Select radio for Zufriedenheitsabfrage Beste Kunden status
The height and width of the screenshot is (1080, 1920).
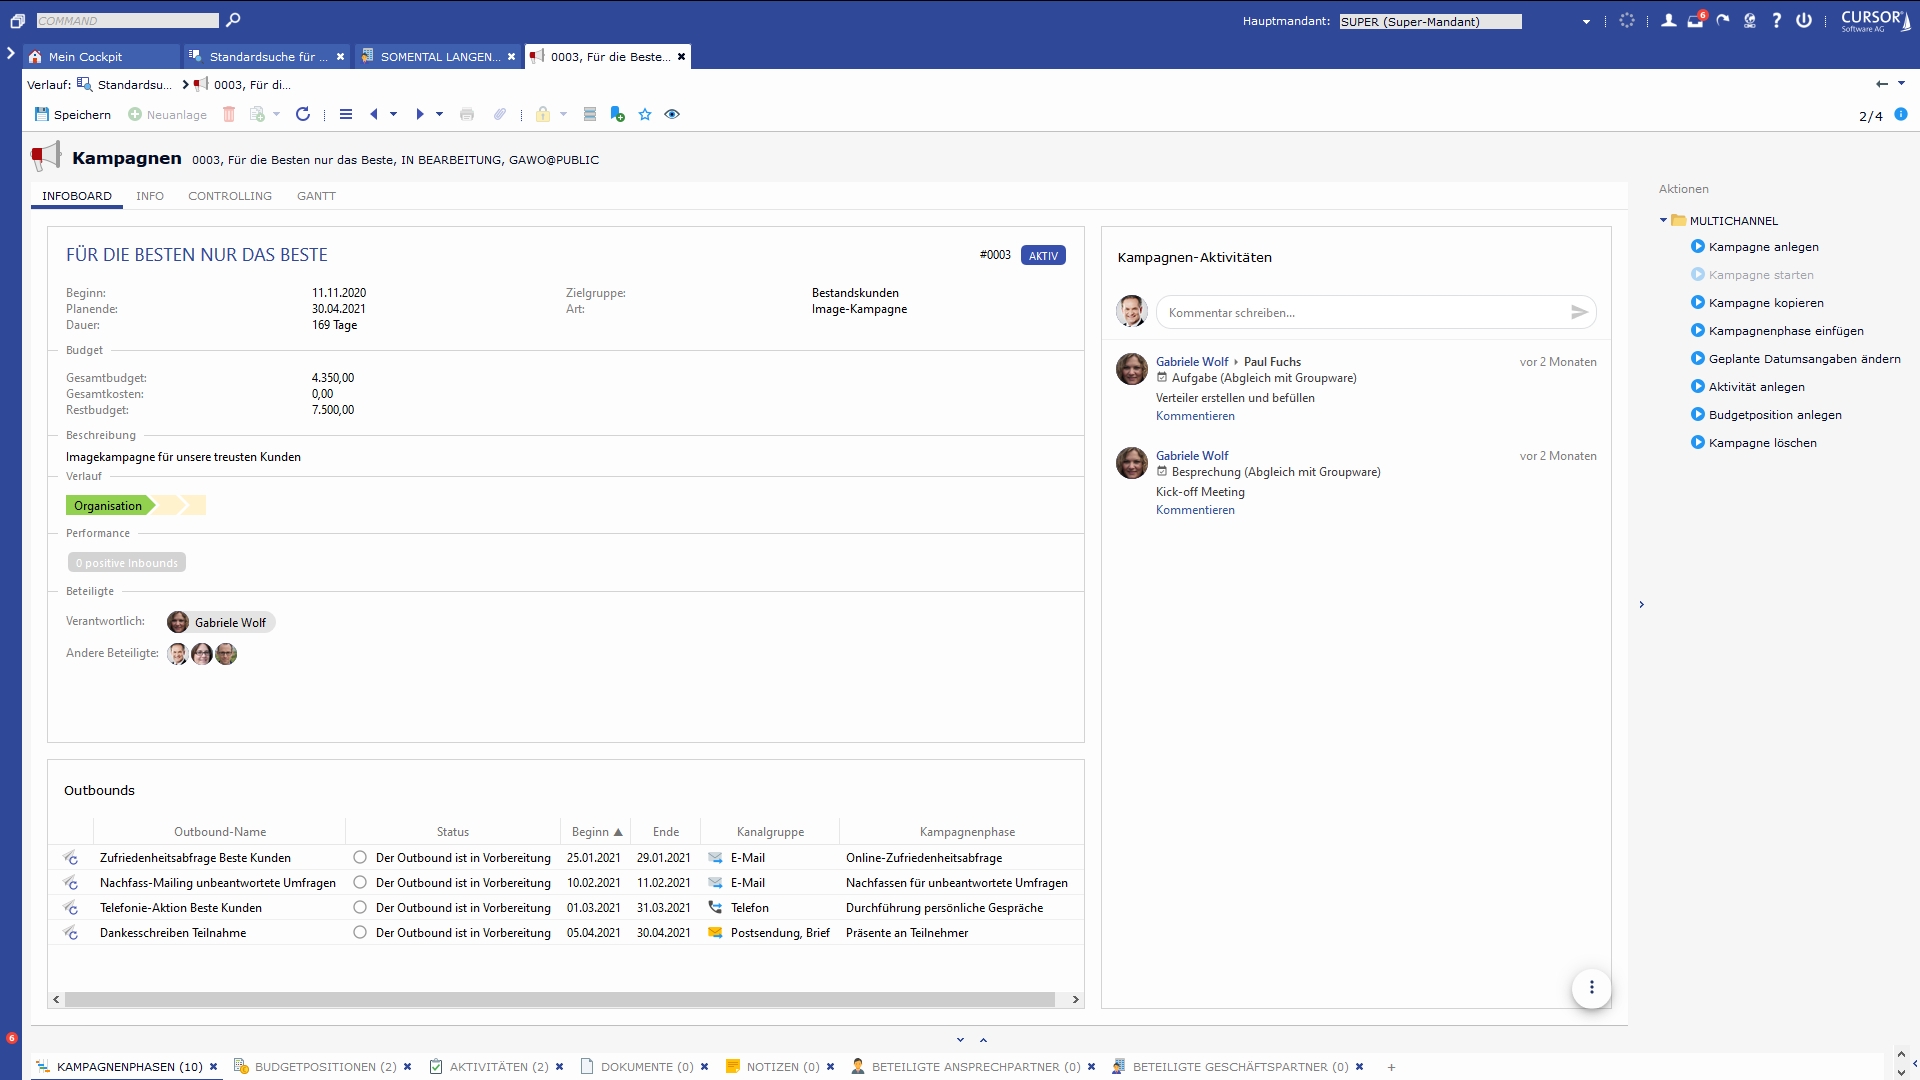(360, 857)
